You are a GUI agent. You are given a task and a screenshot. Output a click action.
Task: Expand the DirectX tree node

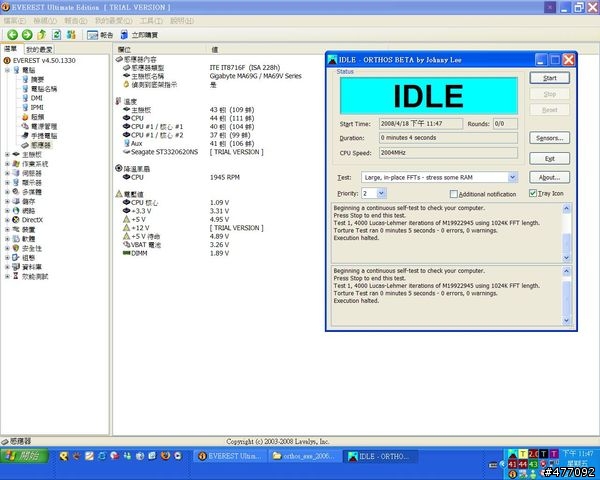click(7, 220)
